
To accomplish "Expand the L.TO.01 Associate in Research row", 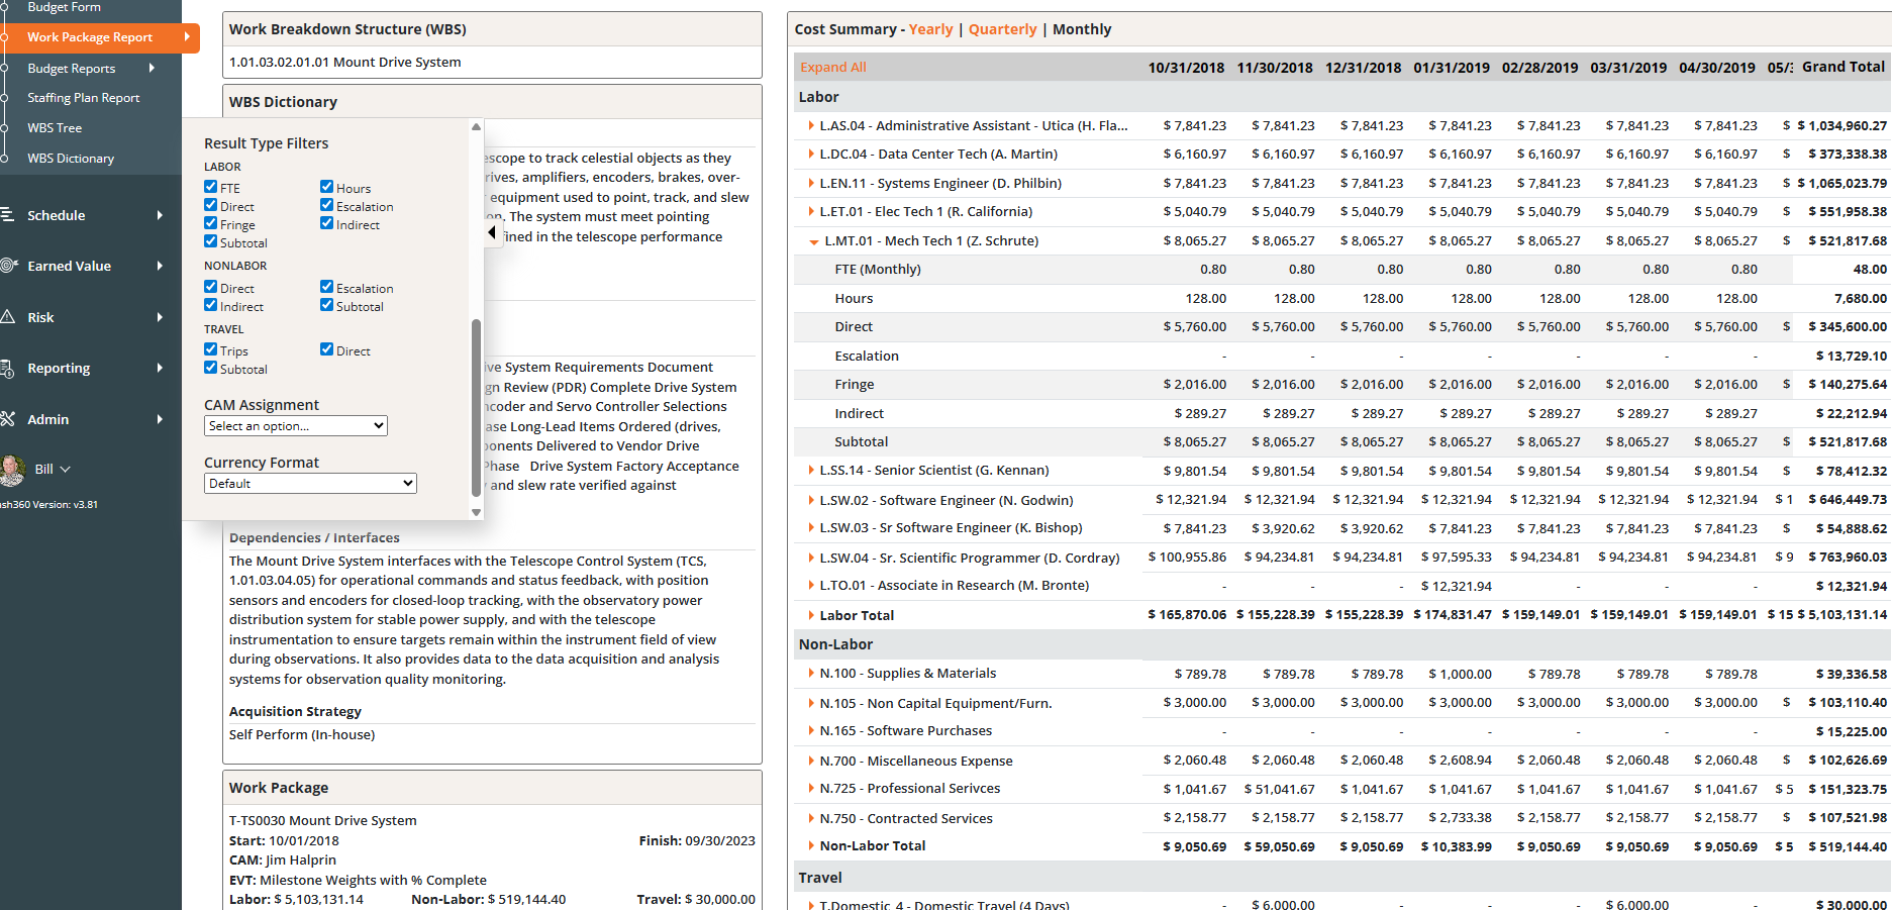I will (x=811, y=585).
